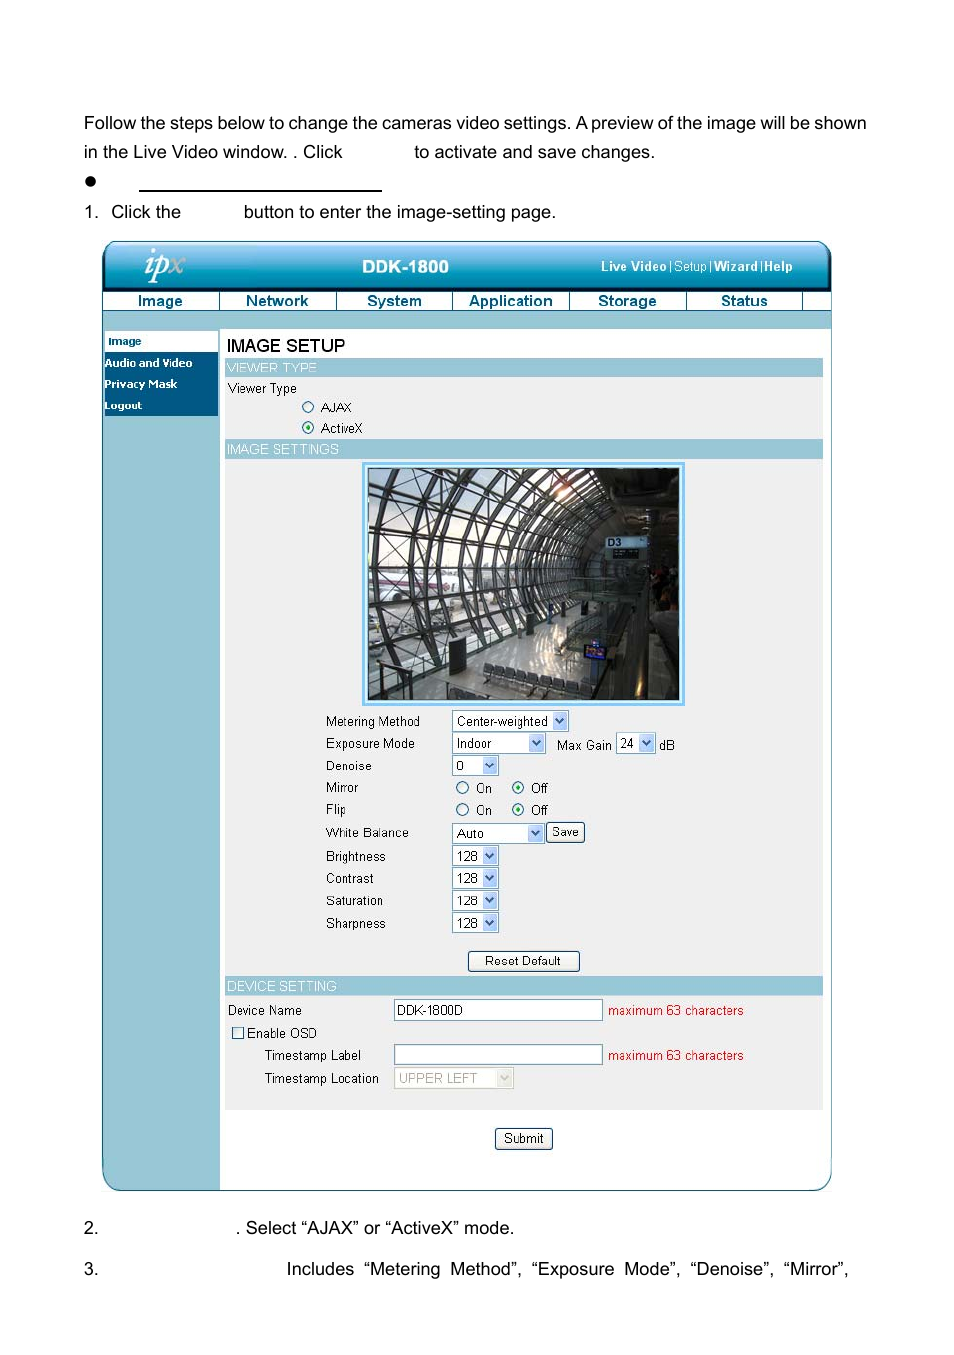Click the white balance Save button
The height and width of the screenshot is (1355, 954).
click(565, 832)
